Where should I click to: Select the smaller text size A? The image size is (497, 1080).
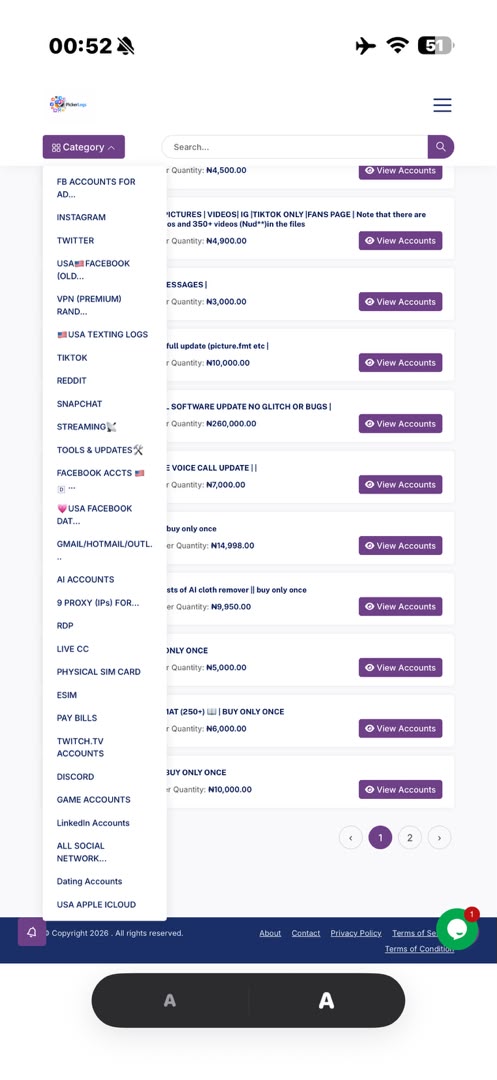pos(170,1001)
